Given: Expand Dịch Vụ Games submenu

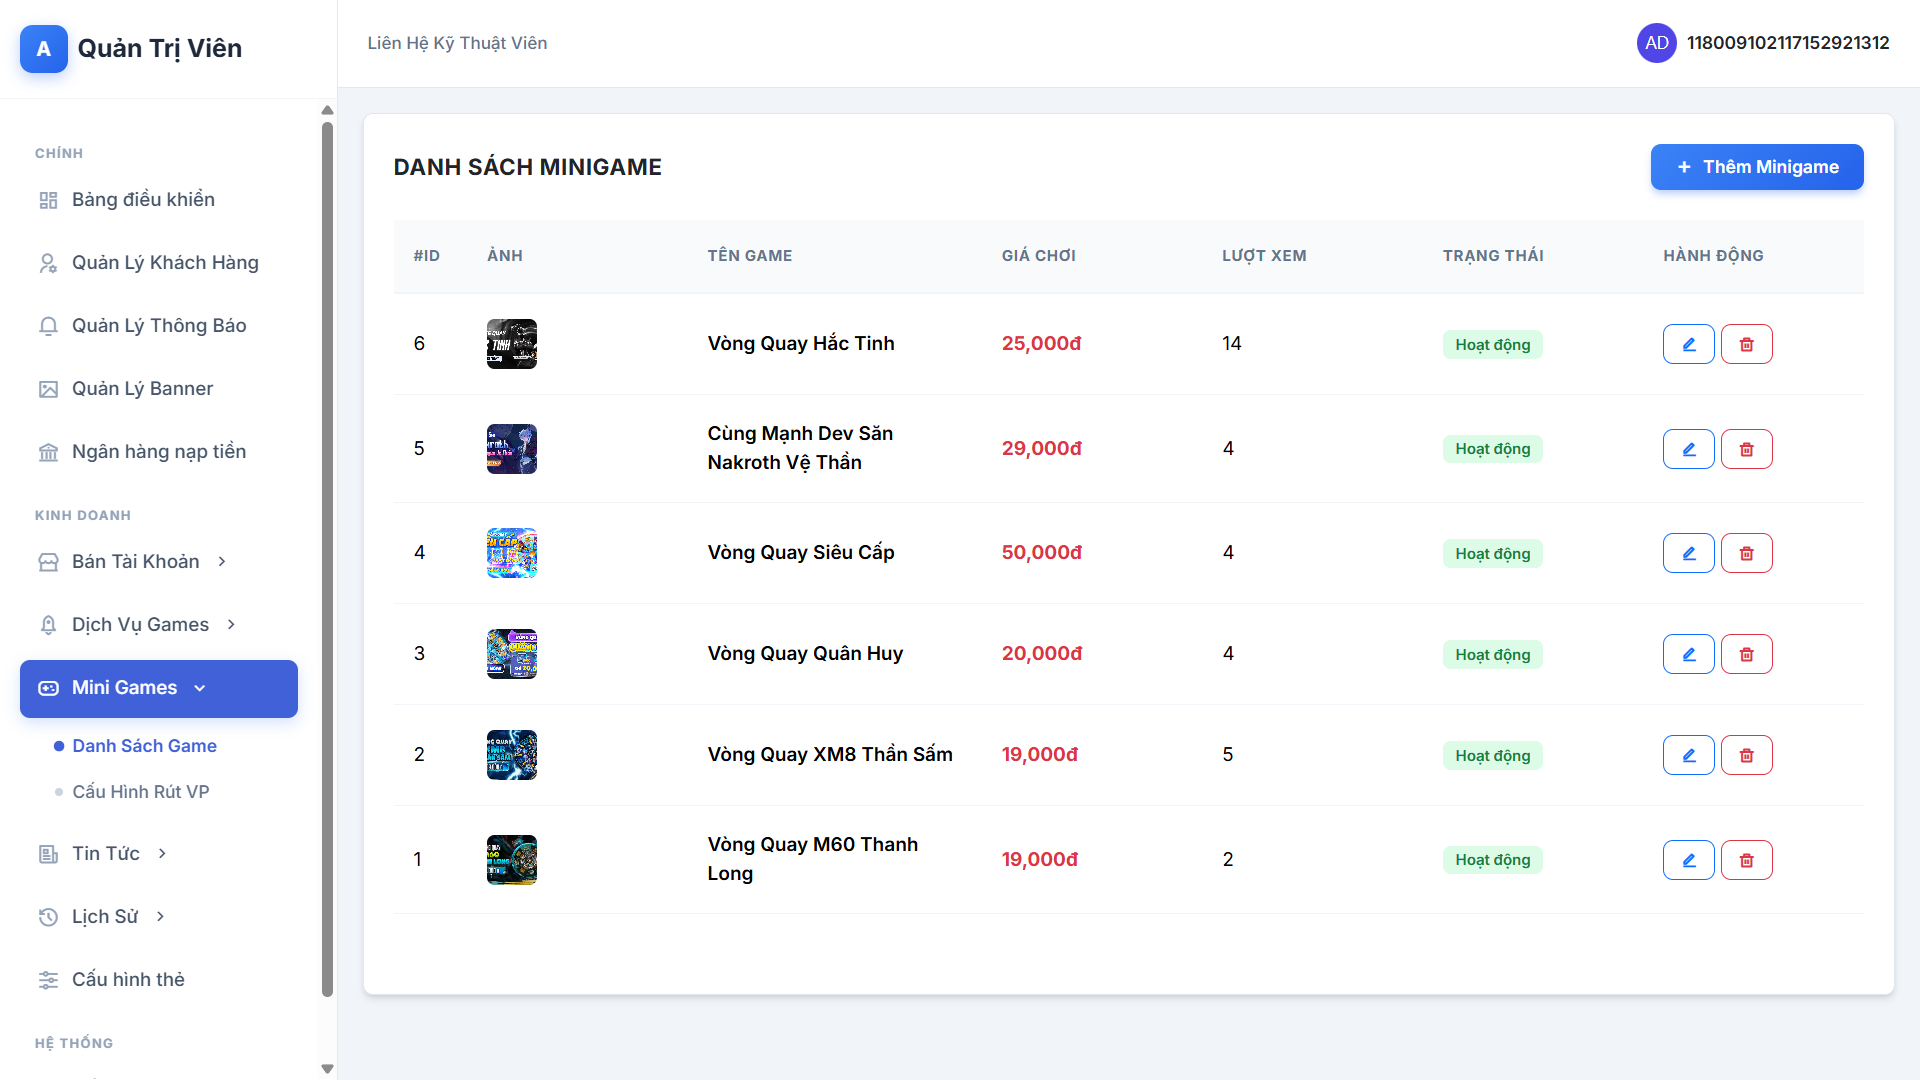Looking at the screenshot, I should tap(141, 625).
